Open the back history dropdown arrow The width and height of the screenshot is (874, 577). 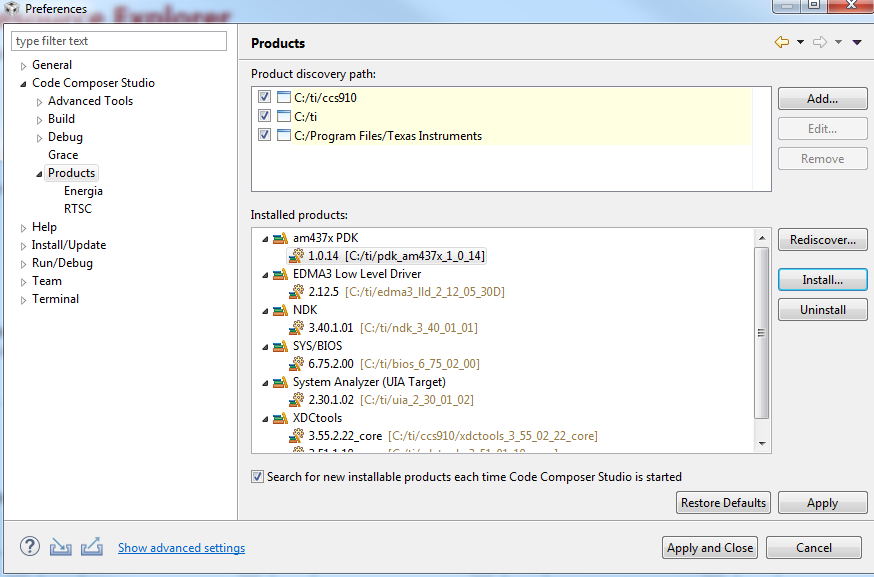[x=800, y=42]
